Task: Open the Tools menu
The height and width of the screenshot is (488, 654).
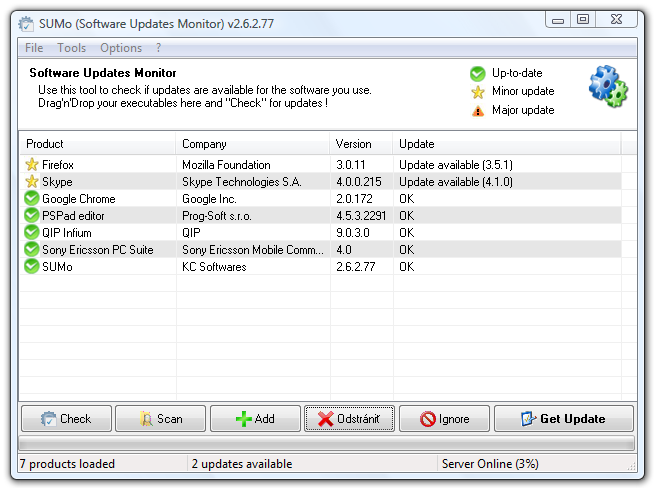Action: point(71,48)
